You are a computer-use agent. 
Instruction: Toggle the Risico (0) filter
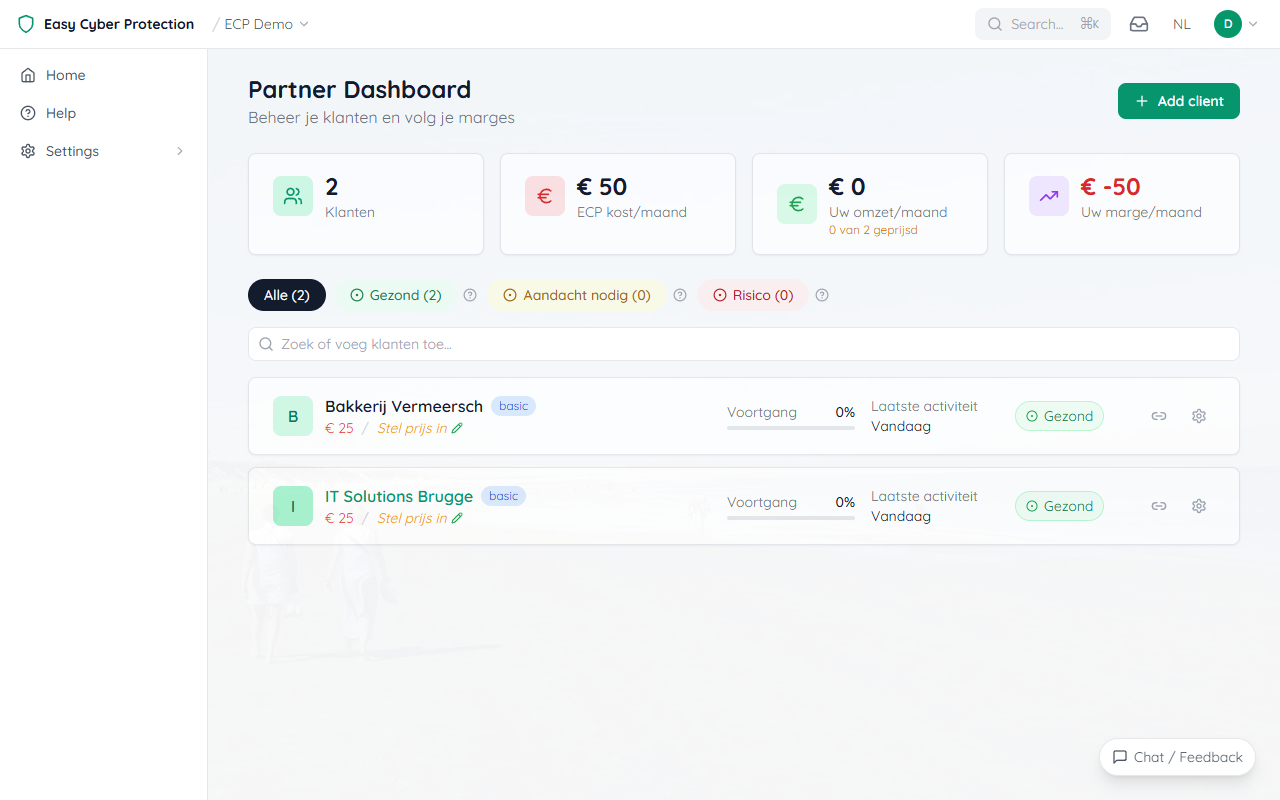click(753, 295)
